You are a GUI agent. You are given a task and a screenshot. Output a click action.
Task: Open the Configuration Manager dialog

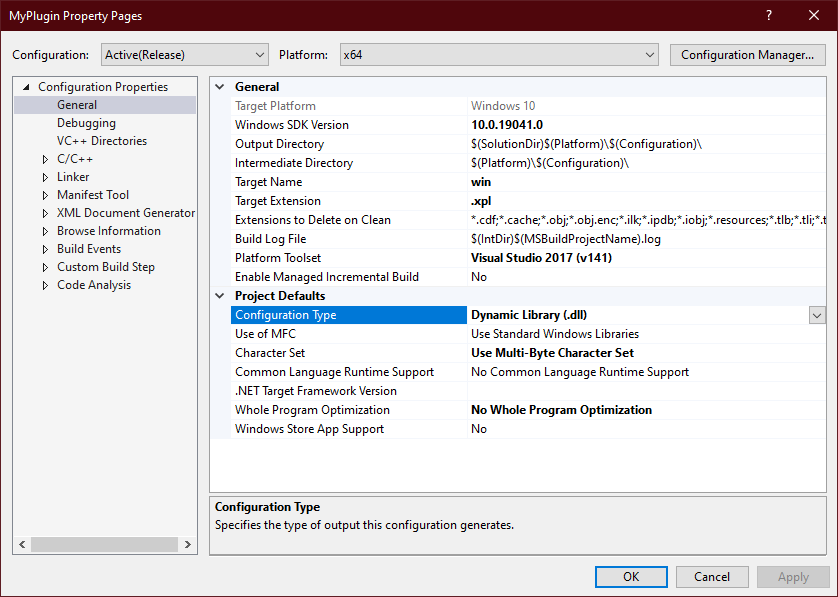coord(747,54)
